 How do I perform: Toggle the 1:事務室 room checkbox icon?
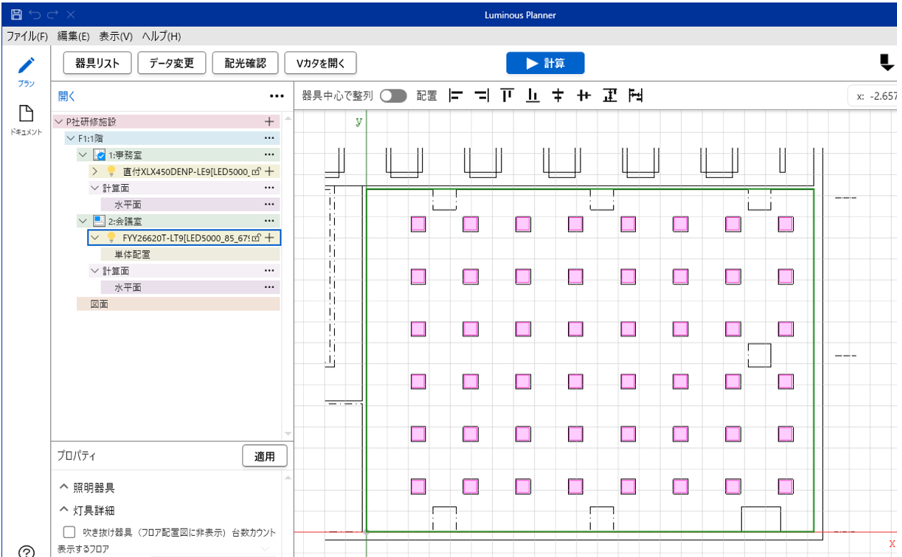[x=99, y=155]
